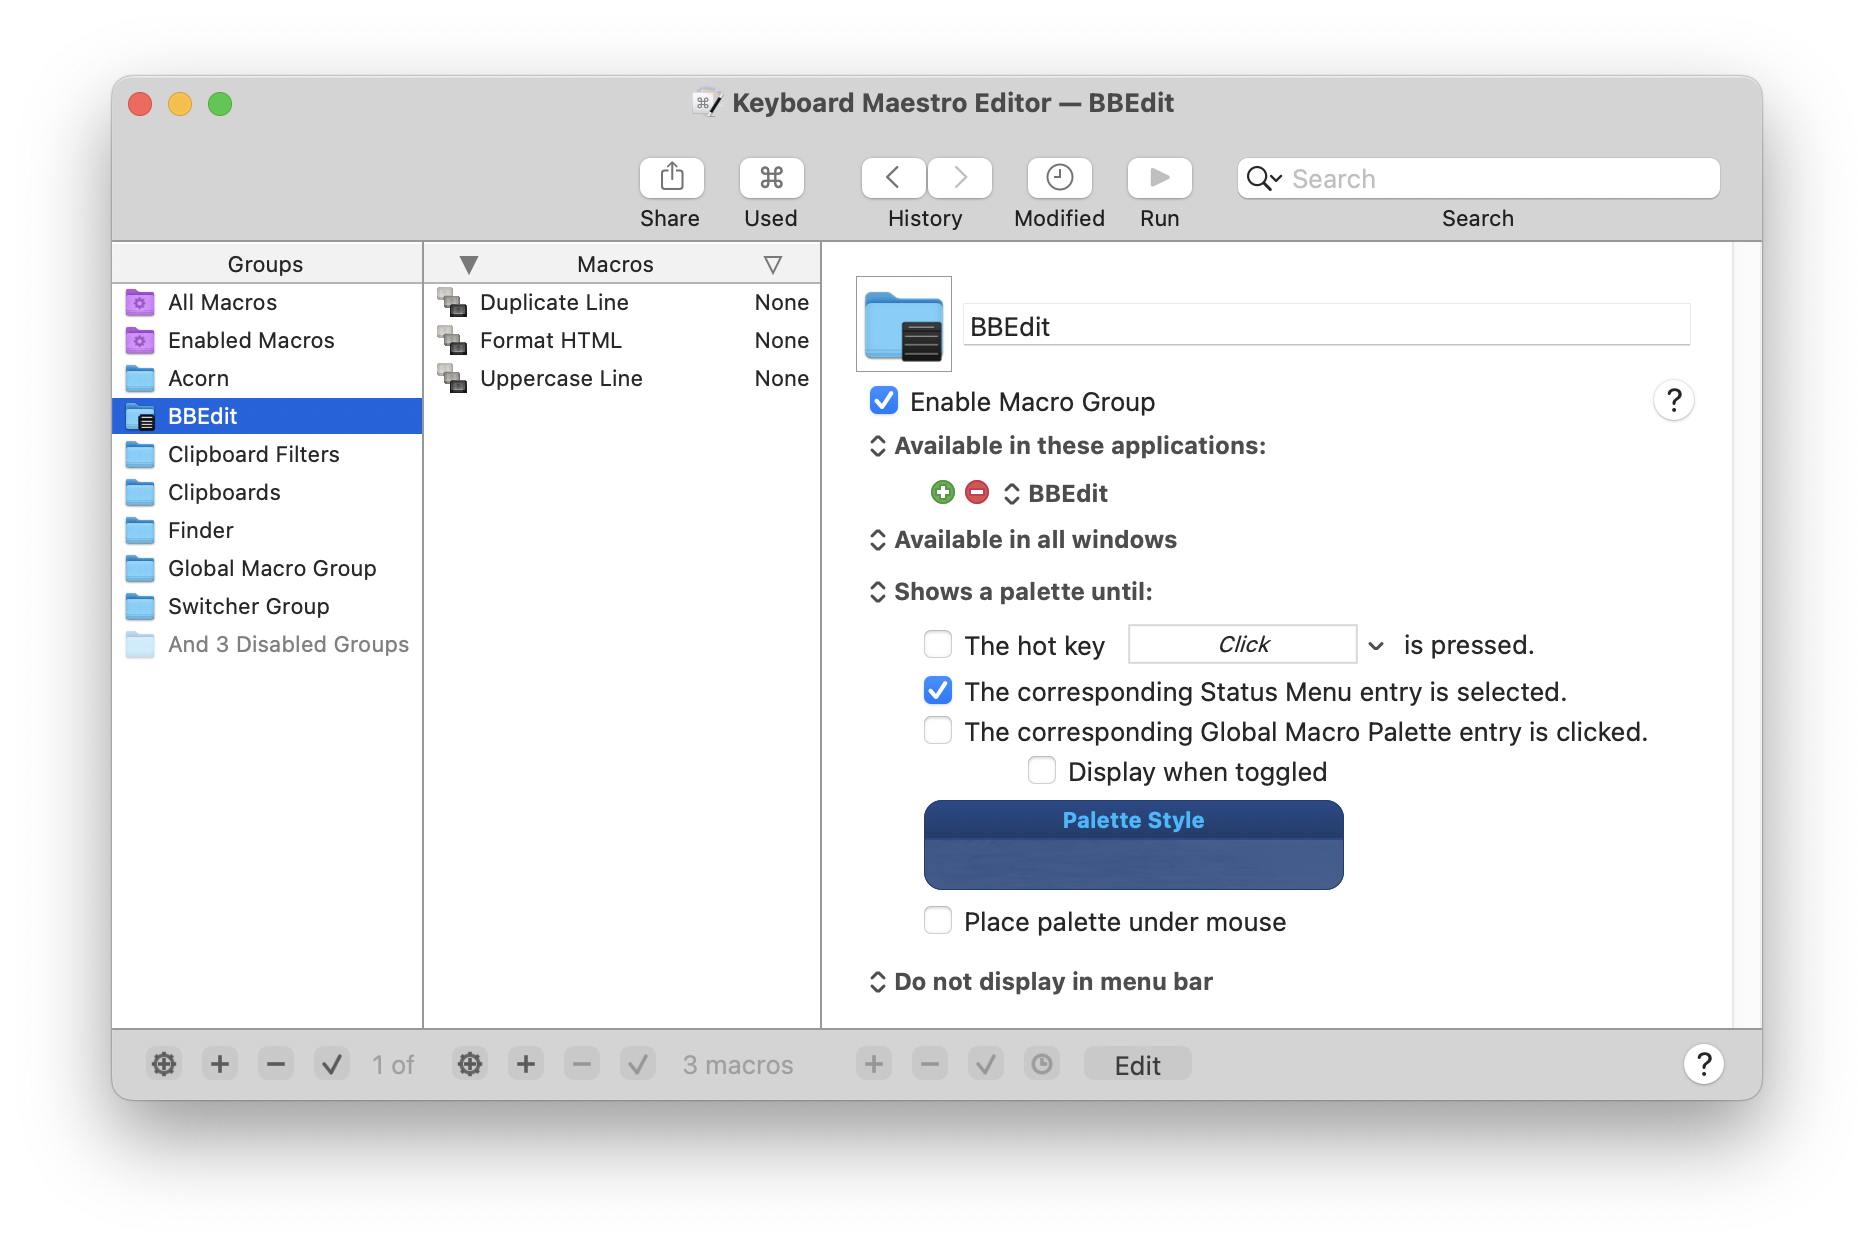Click the Share toolbar icon
The height and width of the screenshot is (1248, 1874).
point(671,178)
